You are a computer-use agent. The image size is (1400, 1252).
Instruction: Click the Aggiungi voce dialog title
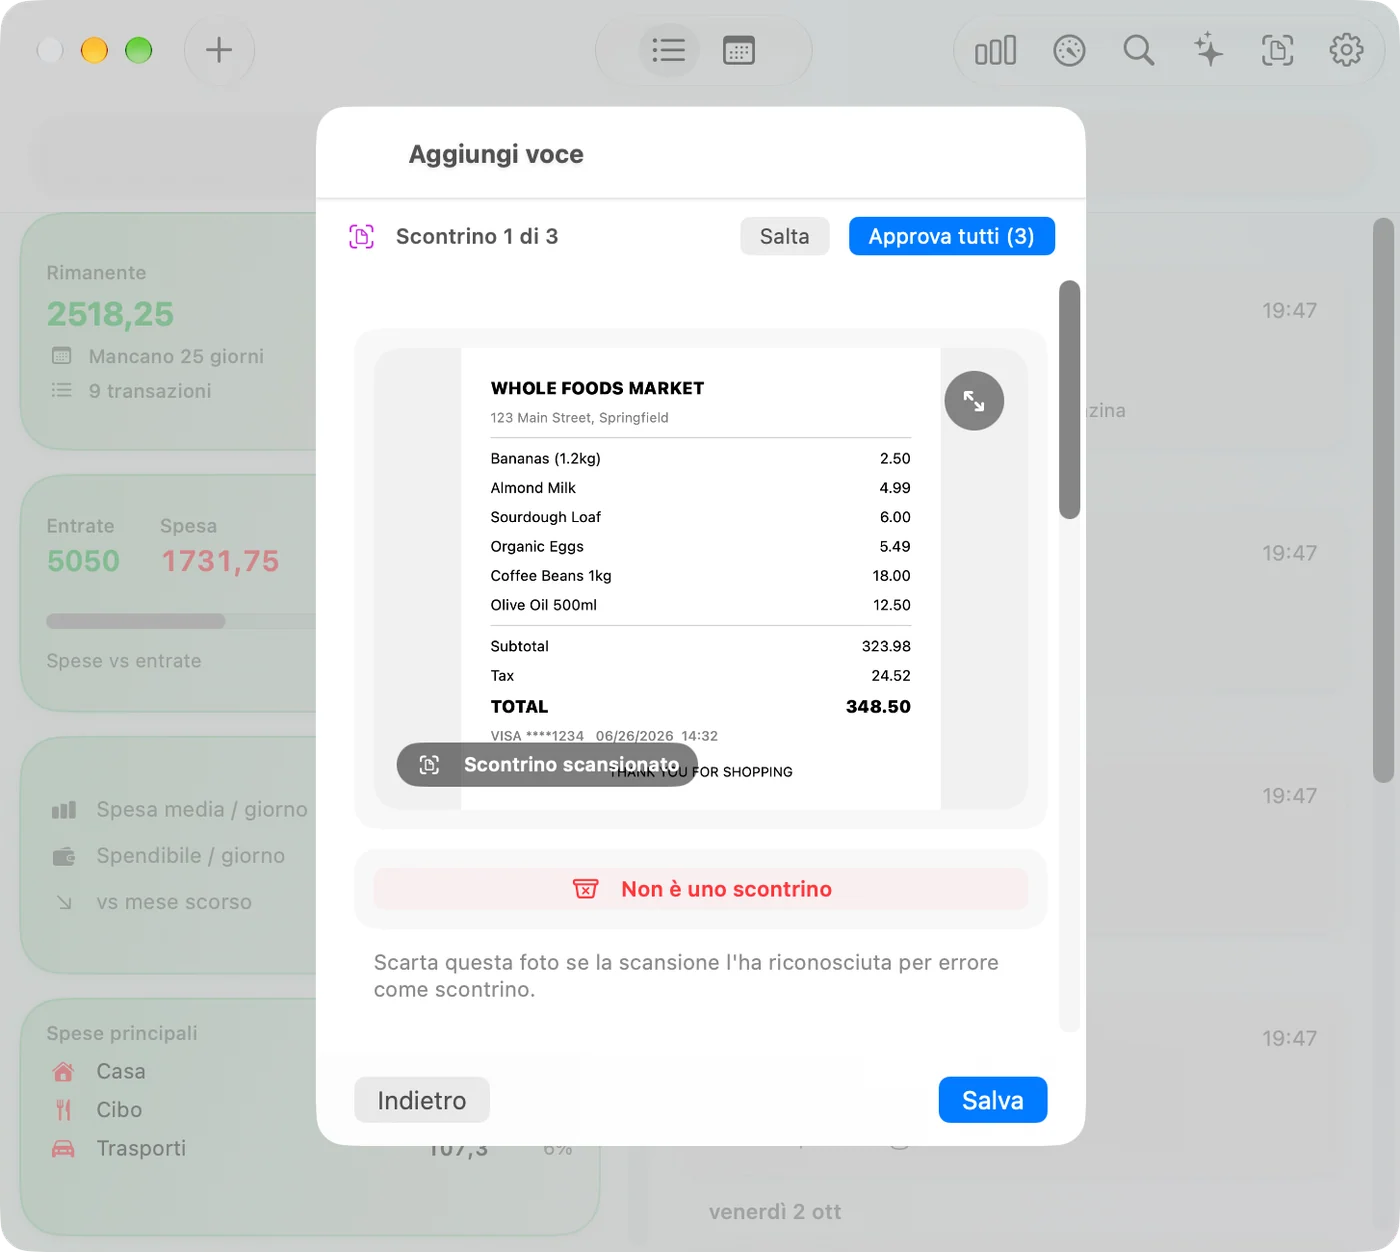pyautogui.click(x=496, y=154)
